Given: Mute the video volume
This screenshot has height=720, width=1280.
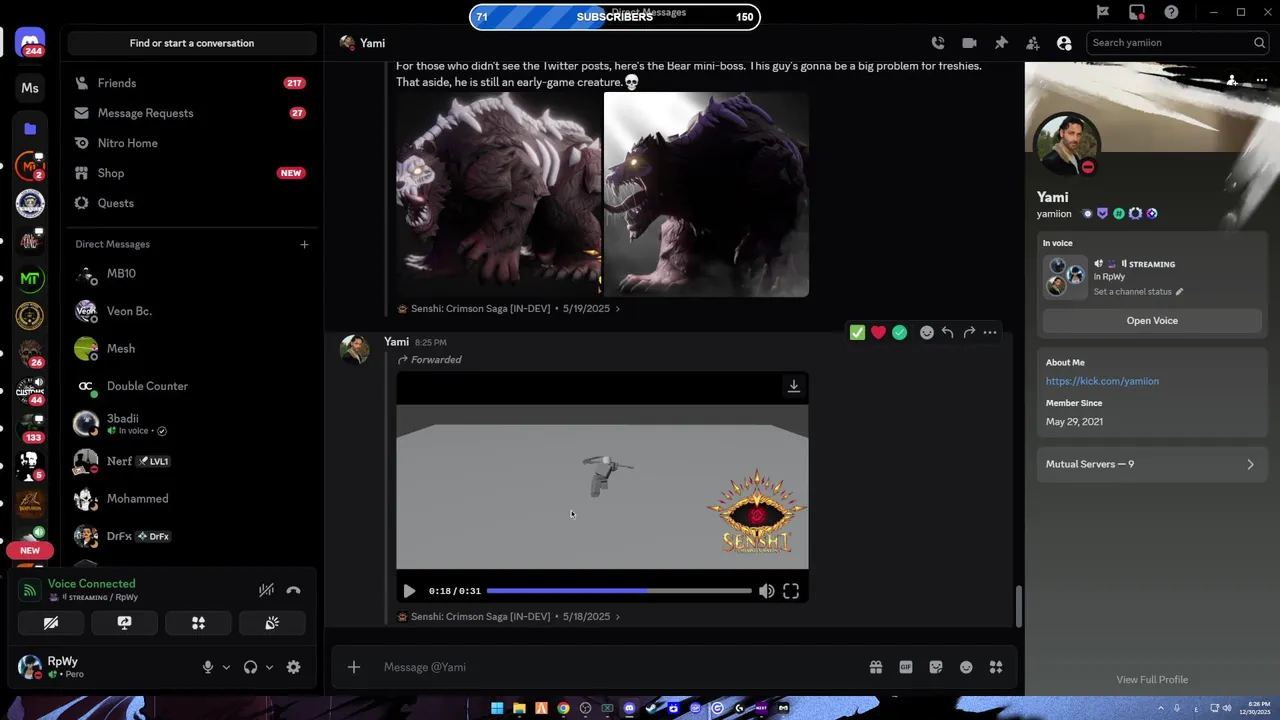Looking at the screenshot, I should (x=766, y=591).
